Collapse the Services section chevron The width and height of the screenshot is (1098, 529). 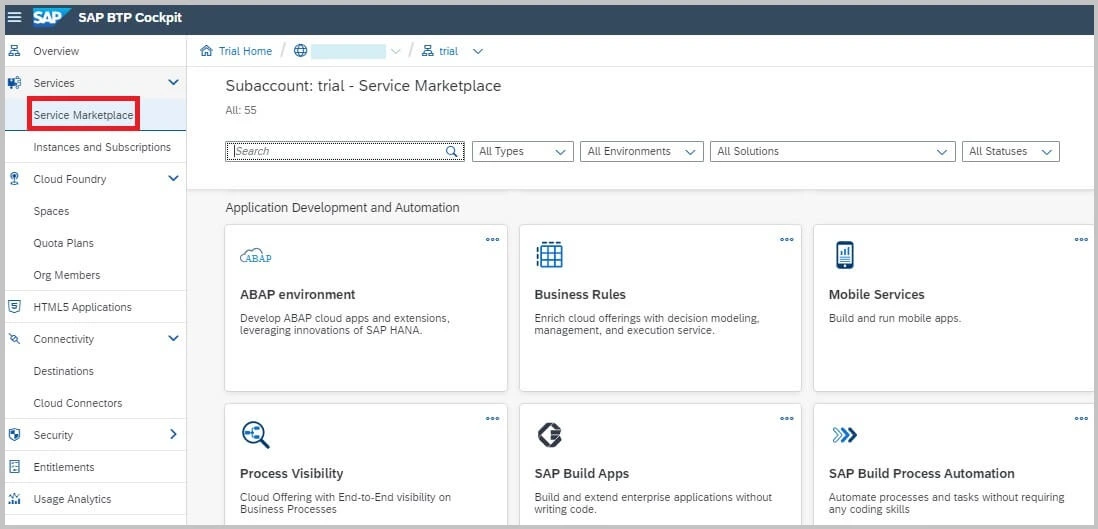point(174,83)
